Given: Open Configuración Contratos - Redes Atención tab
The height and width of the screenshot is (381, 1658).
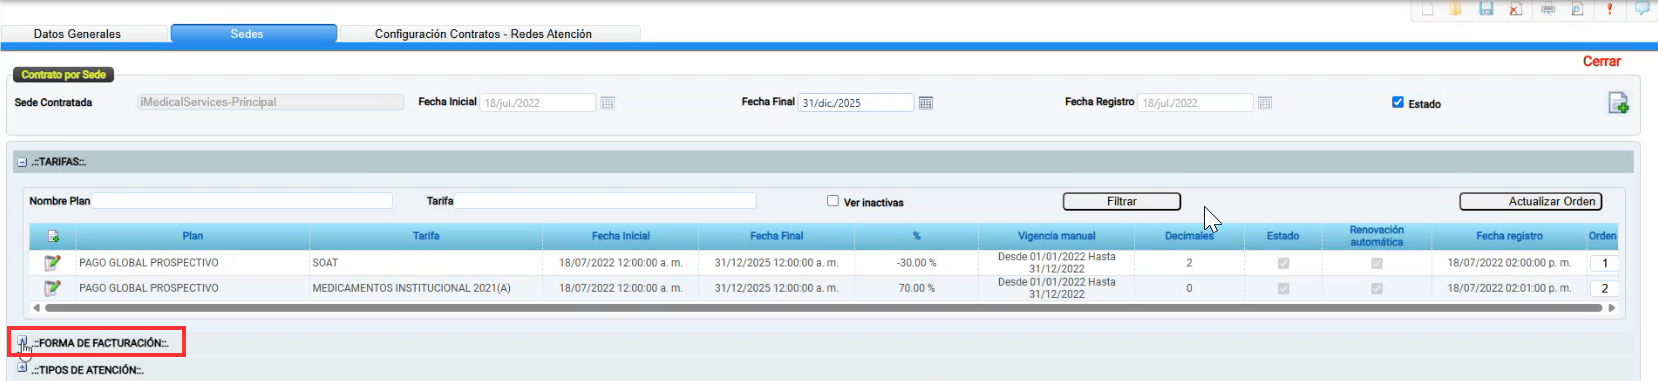Looking at the screenshot, I should click(x=489, y=34).
